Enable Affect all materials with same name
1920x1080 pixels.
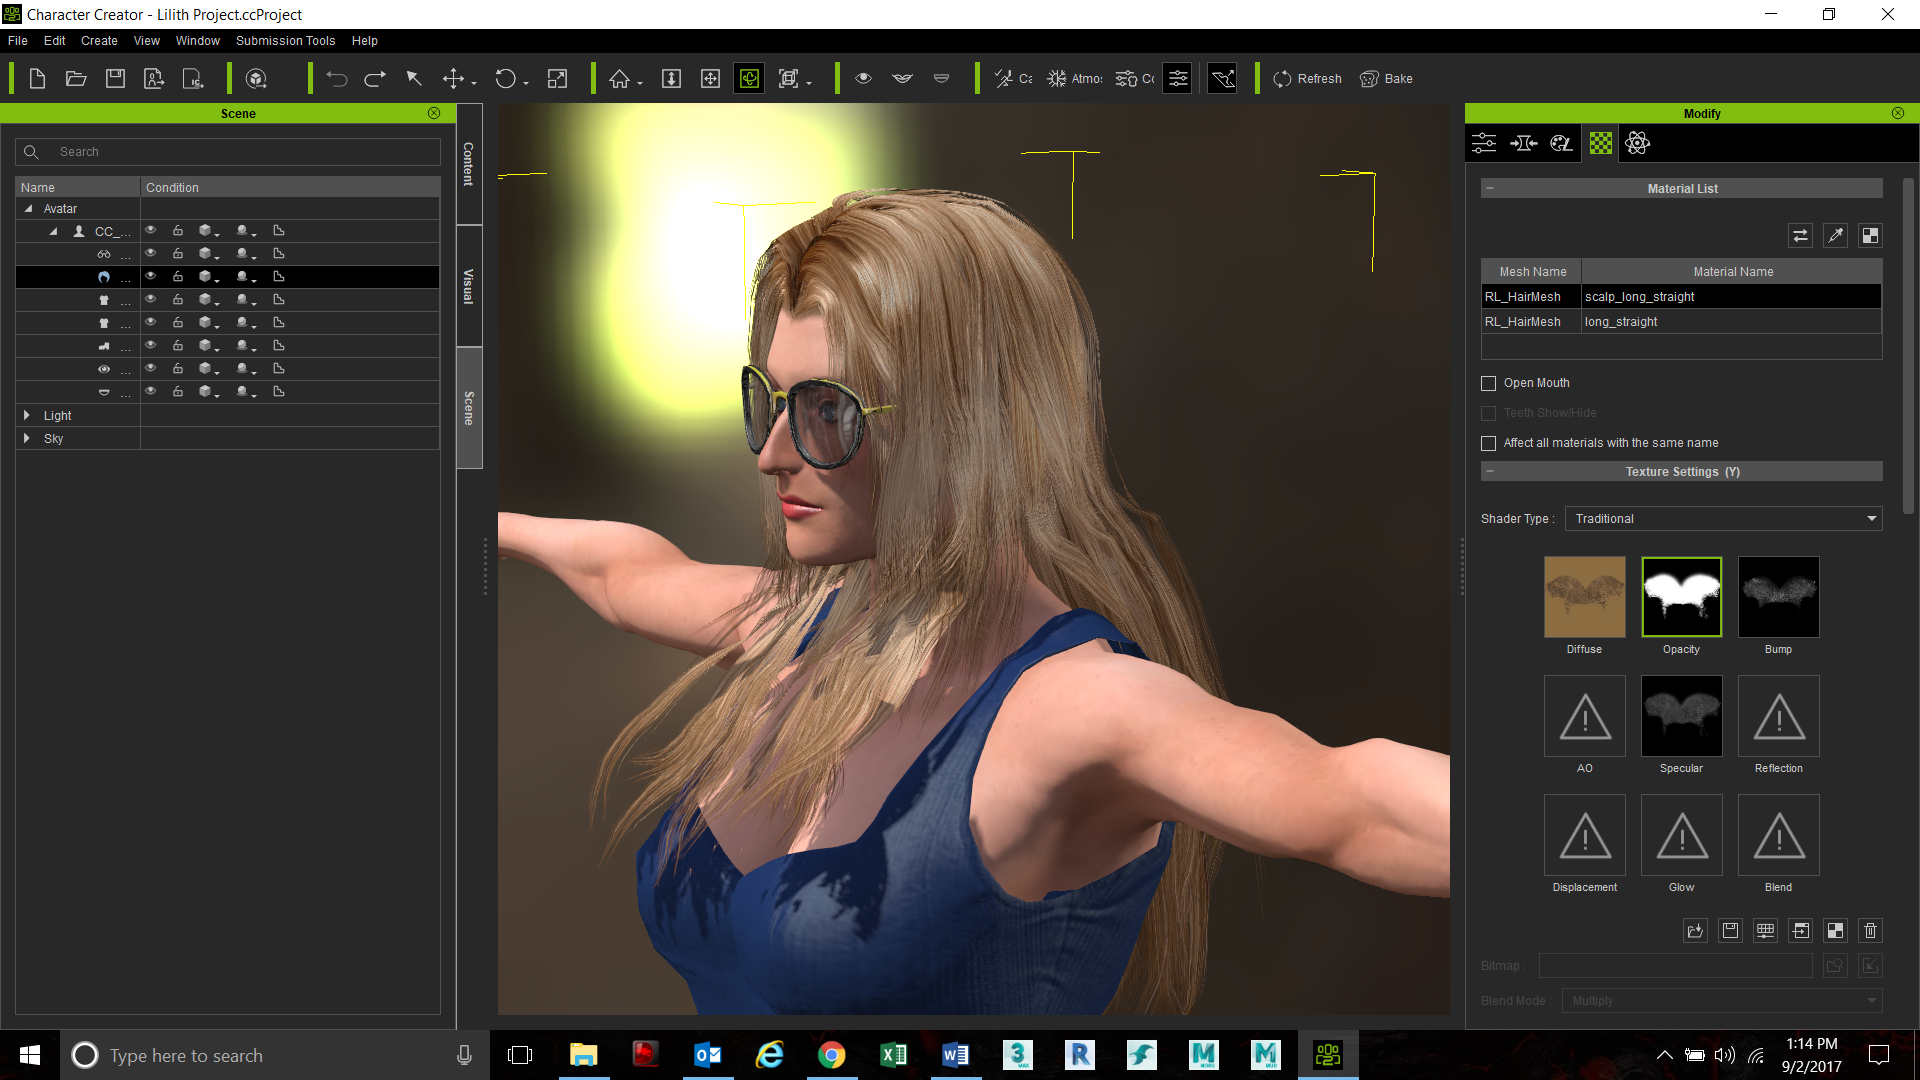[1489, 442]
